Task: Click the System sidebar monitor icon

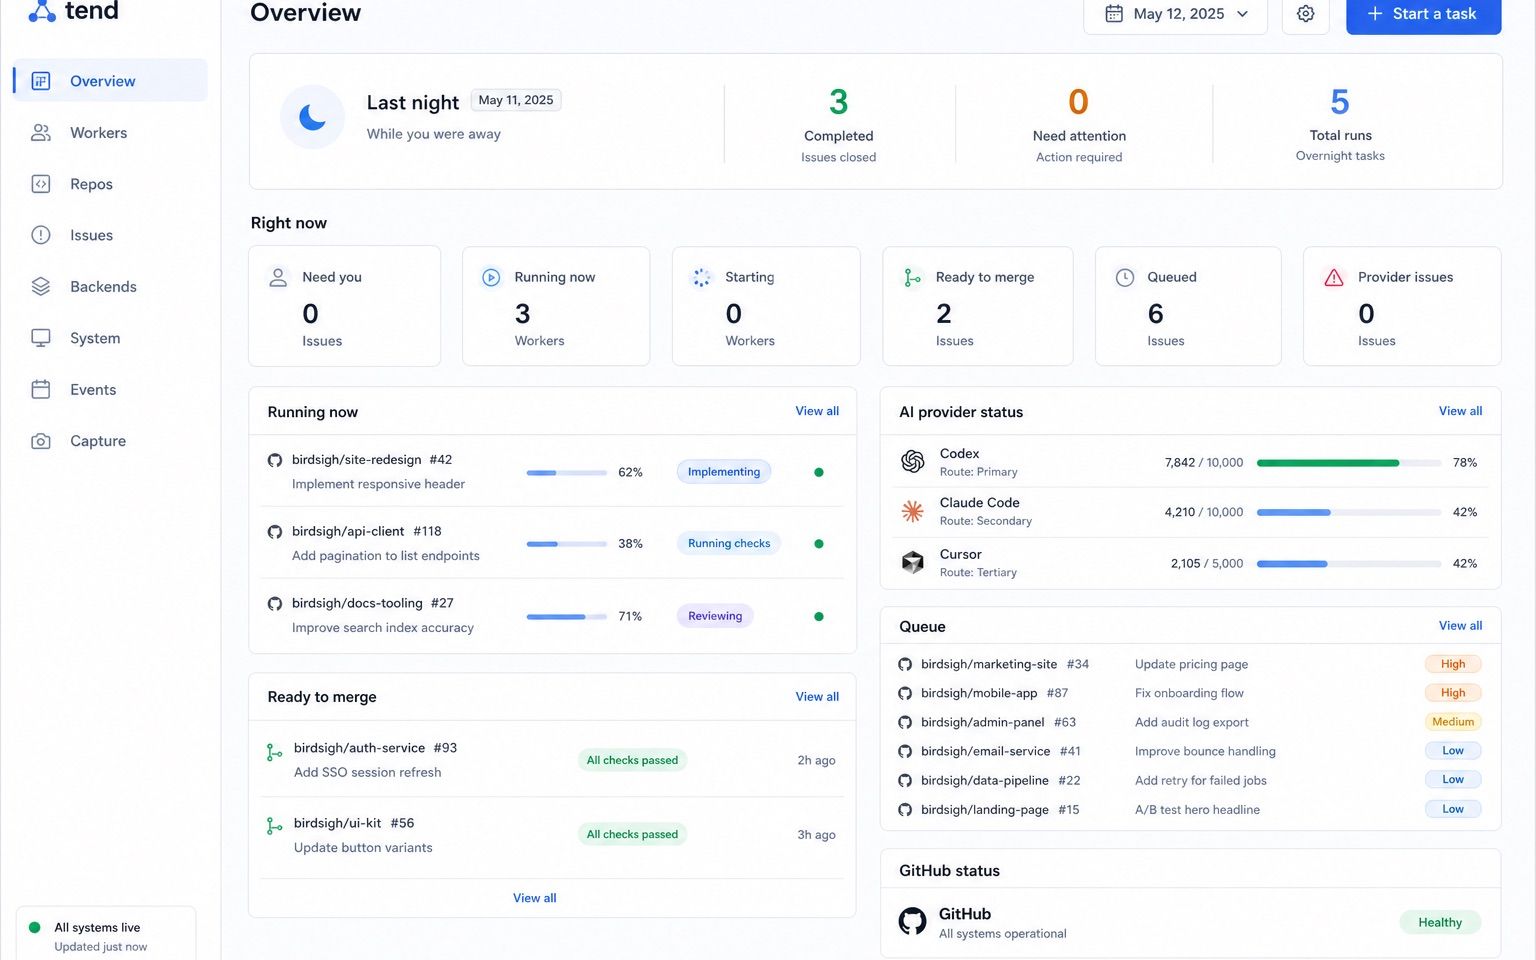Action: click(x=41, y=338)
